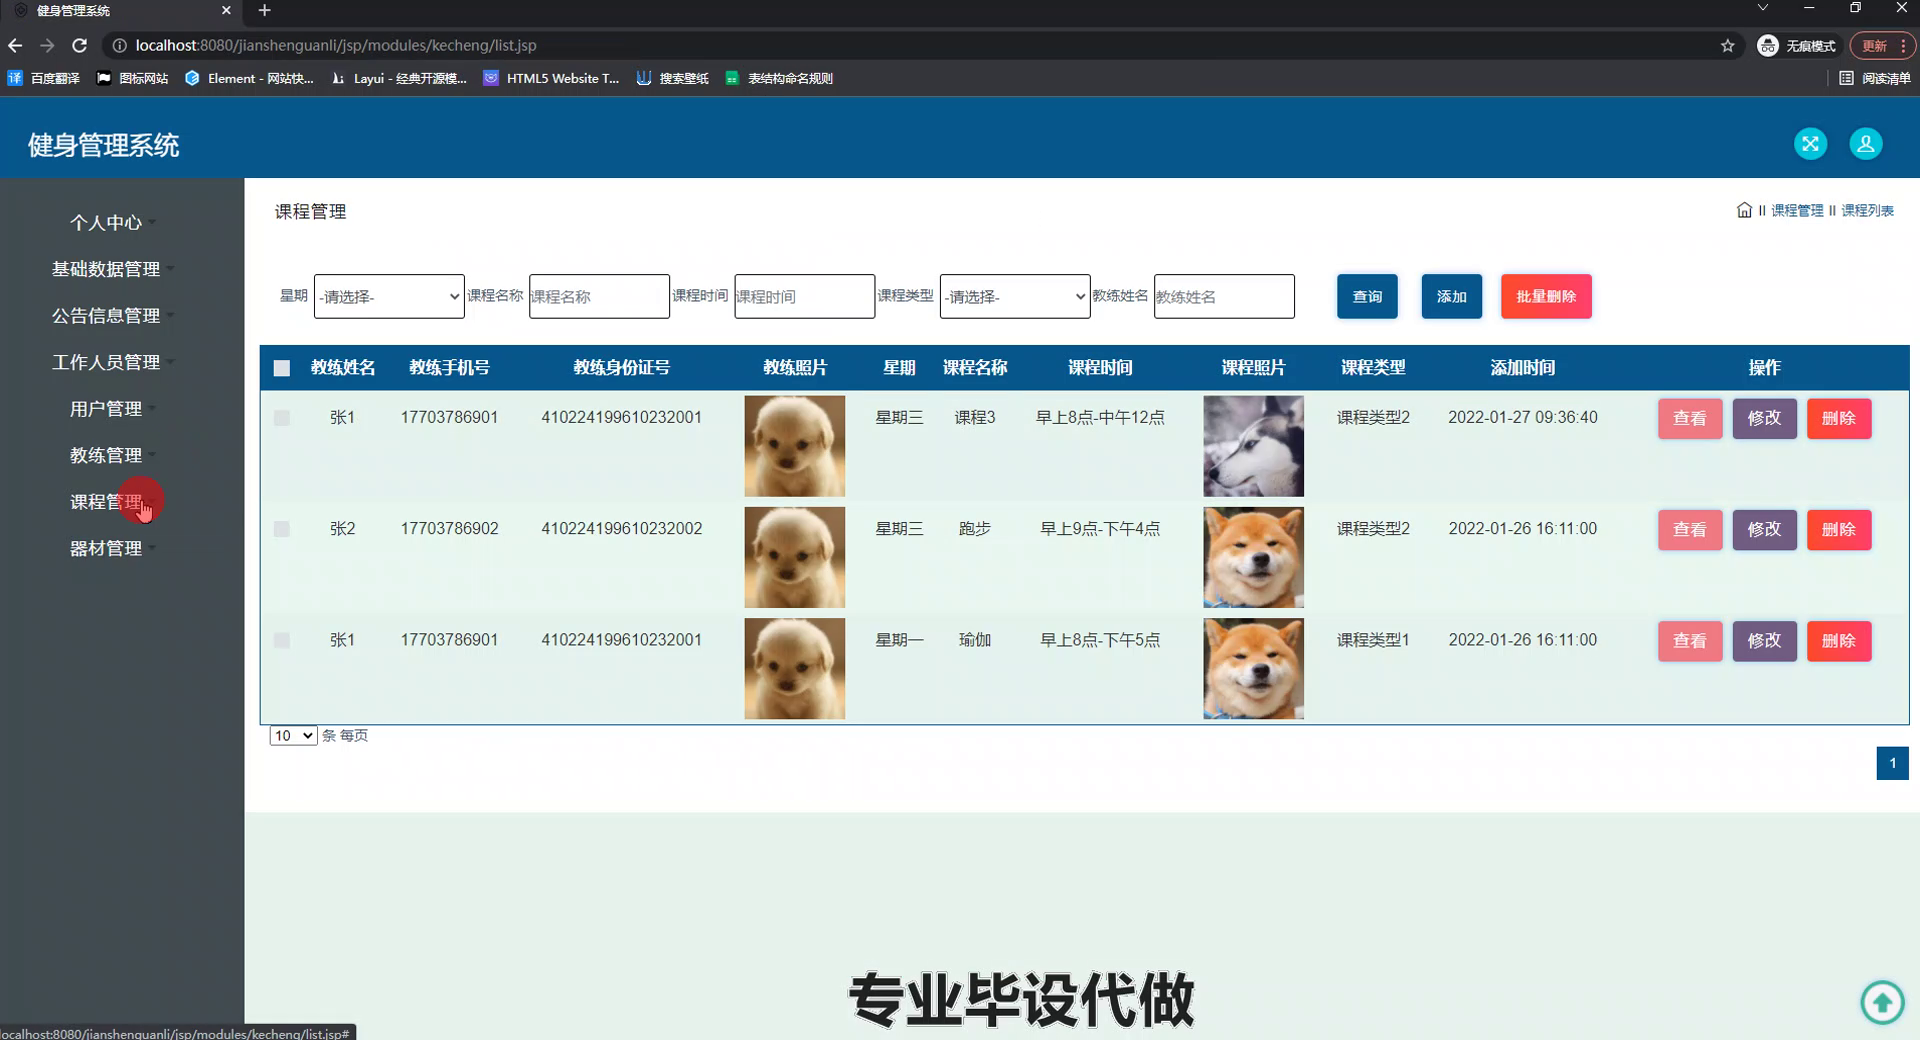Click the 课程名称 input field
The width and height of the screenshot is (1920, 1040).
click(599, 296)
